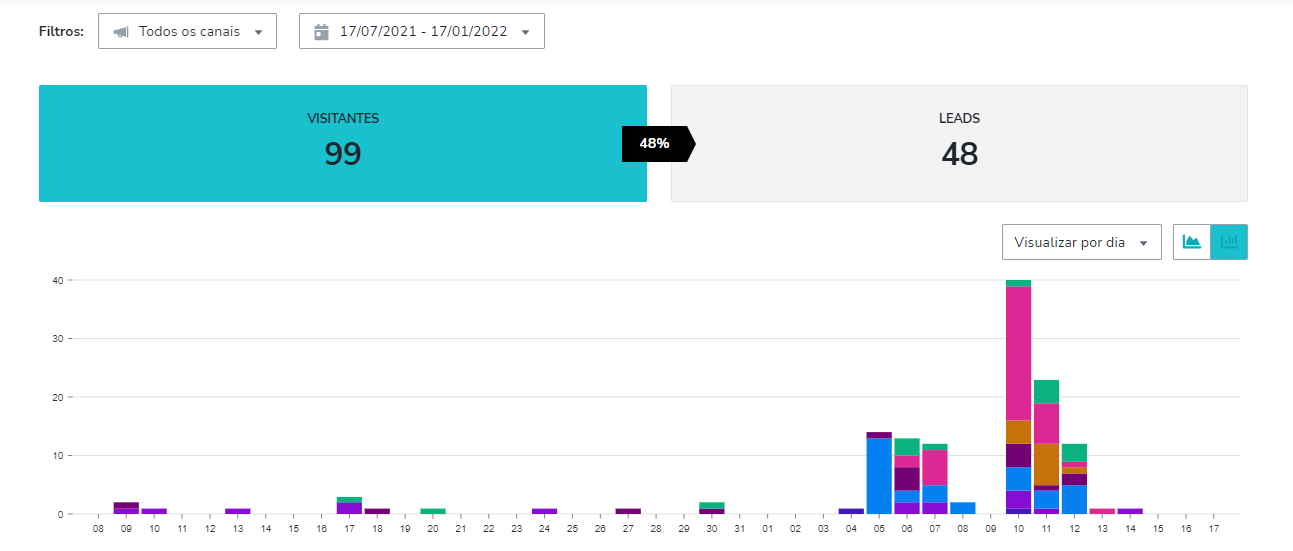Click the tall blue bar on day 05
Viewport: 1293px width, 551px height.
(x=879, y=475)
